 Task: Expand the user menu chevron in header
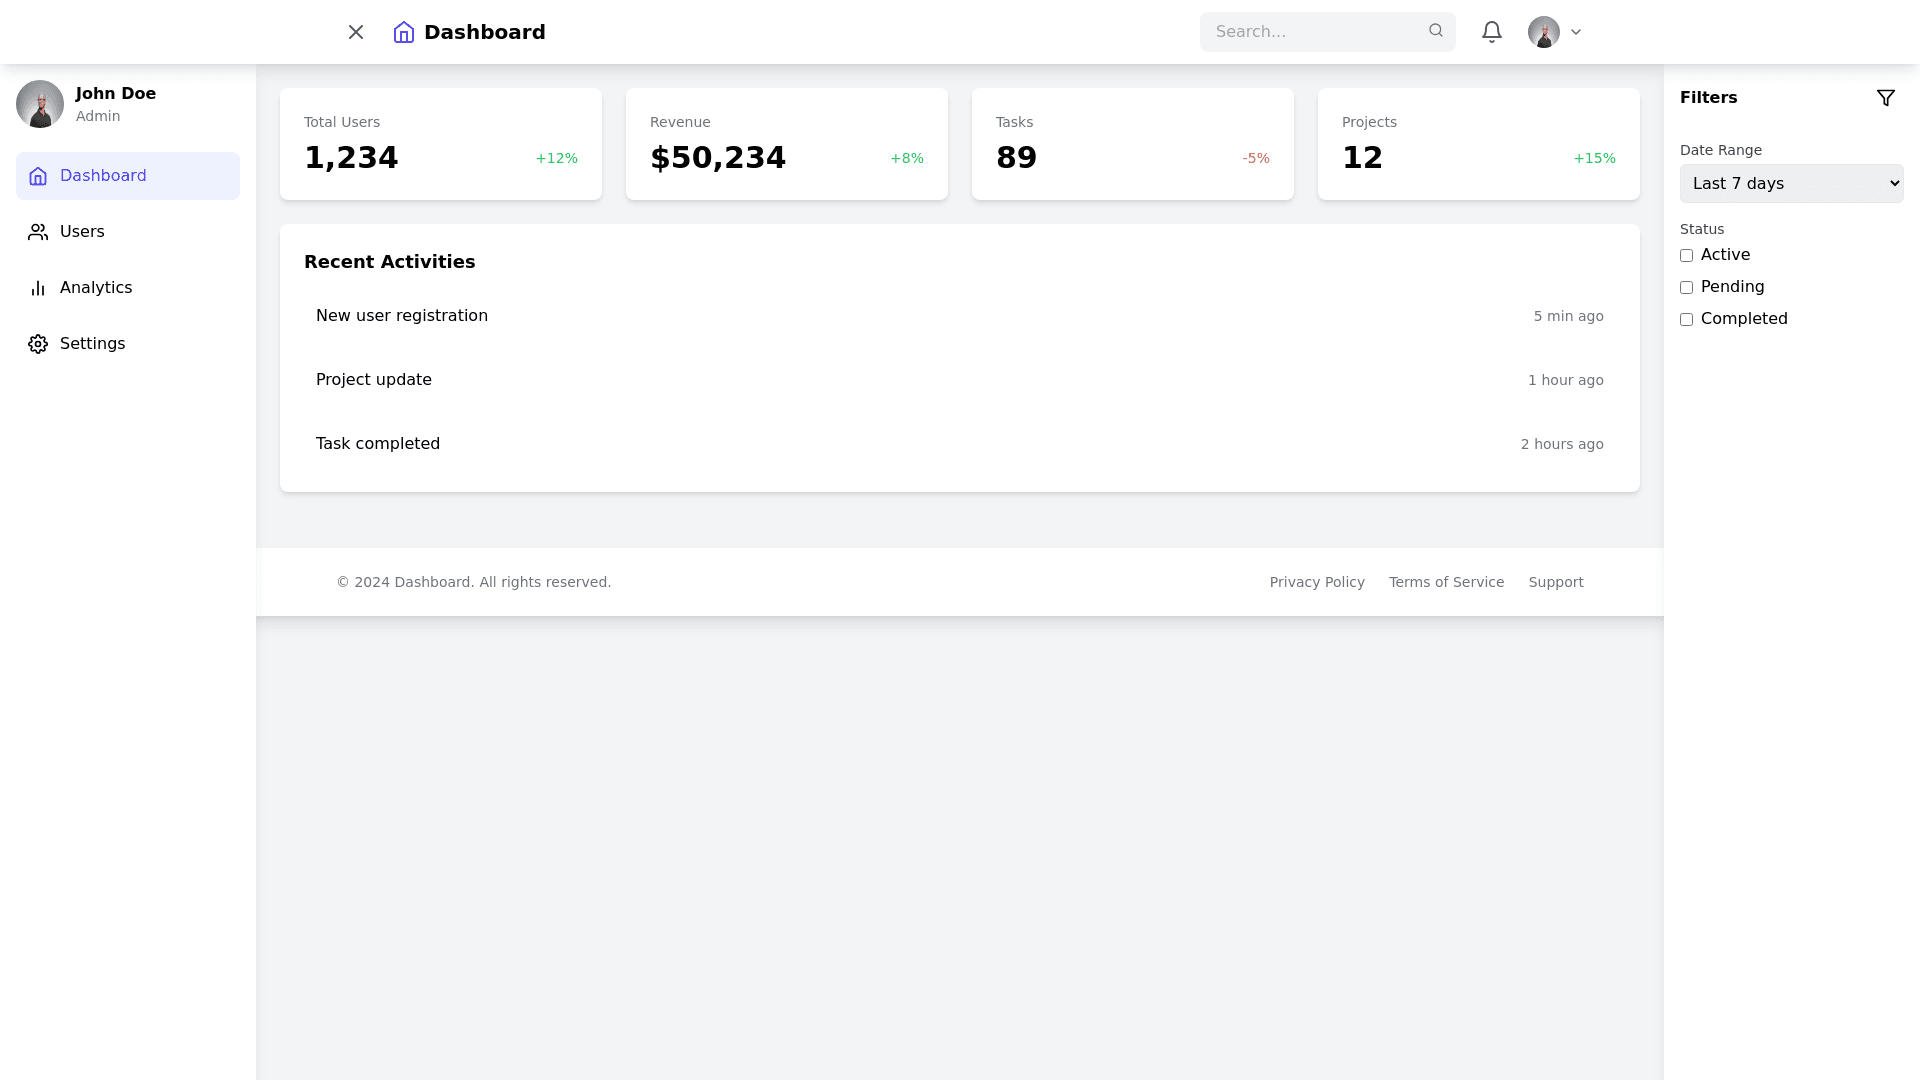(1576, 32)
